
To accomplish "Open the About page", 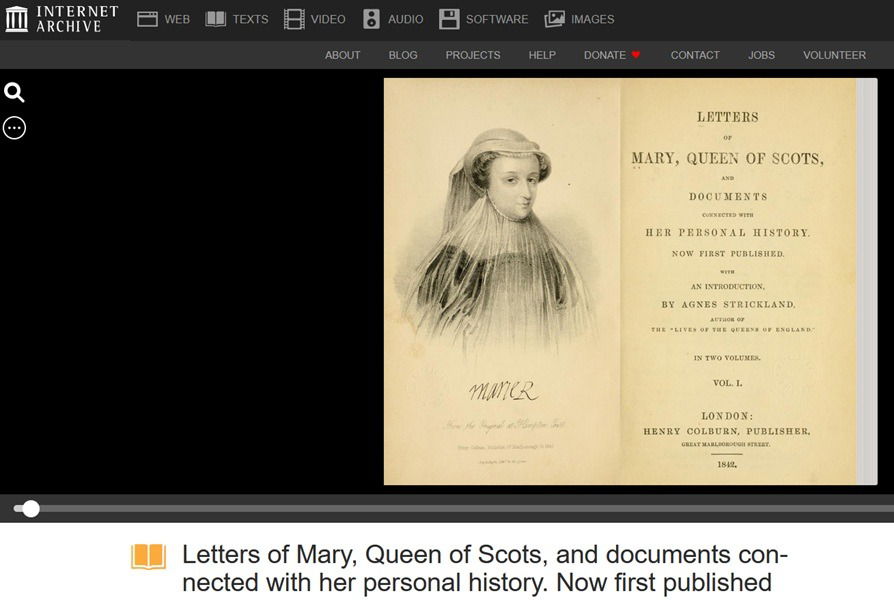I will pyautogui.click(x=342, y=55).
